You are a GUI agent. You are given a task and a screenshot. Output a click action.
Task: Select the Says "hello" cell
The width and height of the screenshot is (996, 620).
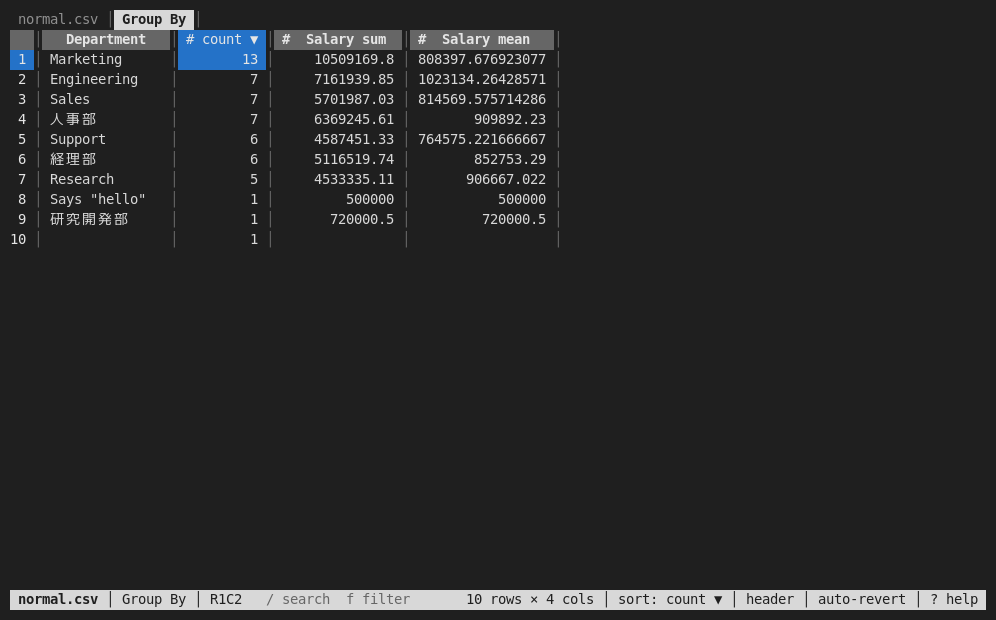pos(106,199)
